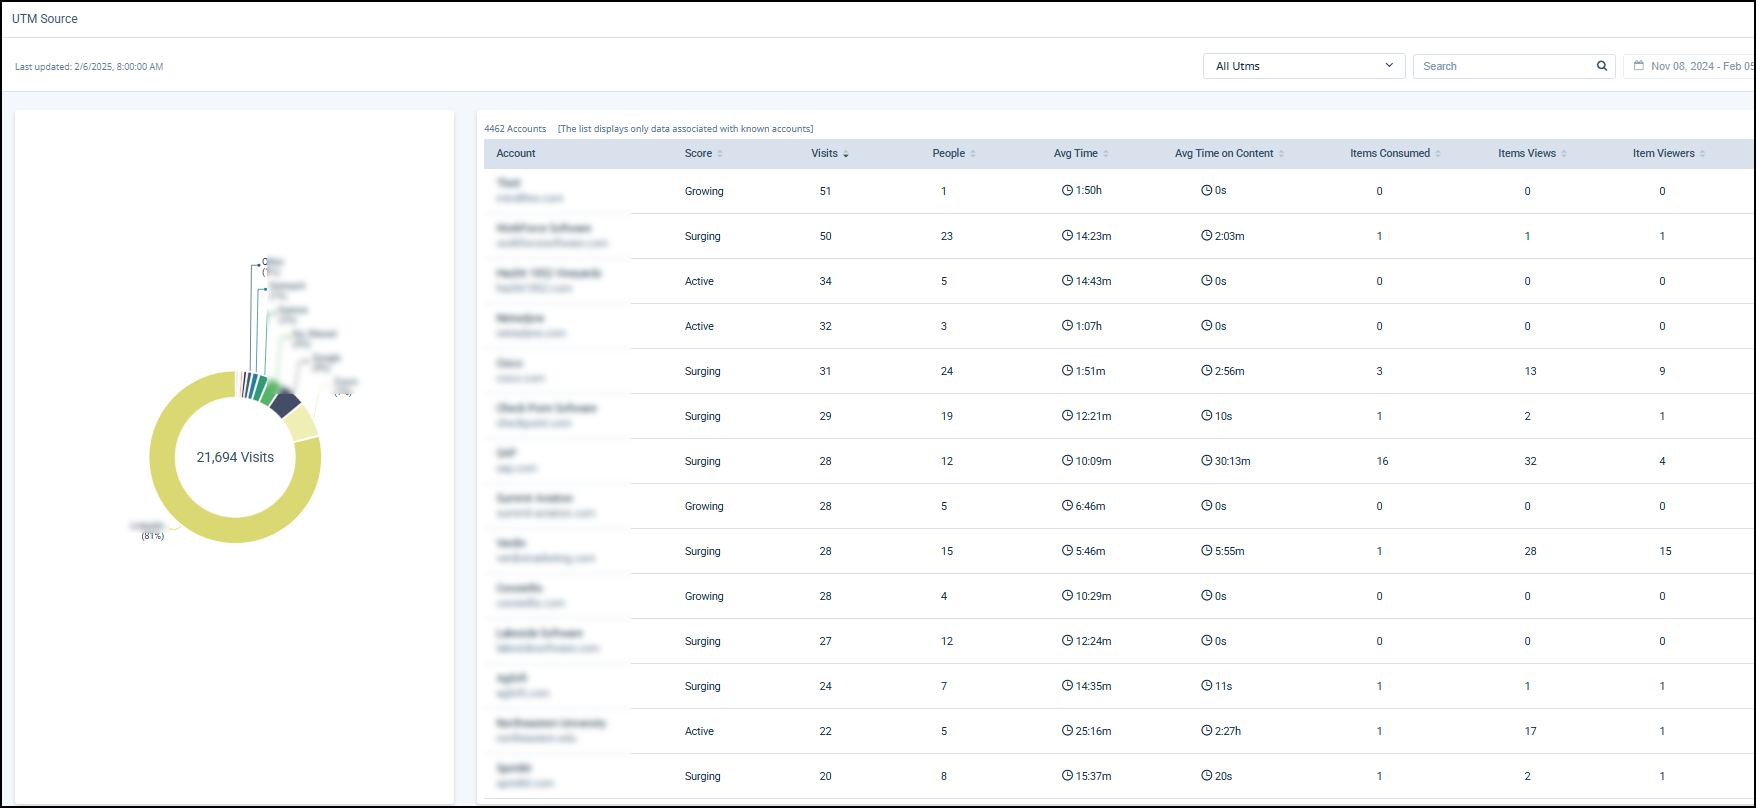Click item viewers count 15
The height and width of the screenshot is (808, 1756).
coord(1665,551)
